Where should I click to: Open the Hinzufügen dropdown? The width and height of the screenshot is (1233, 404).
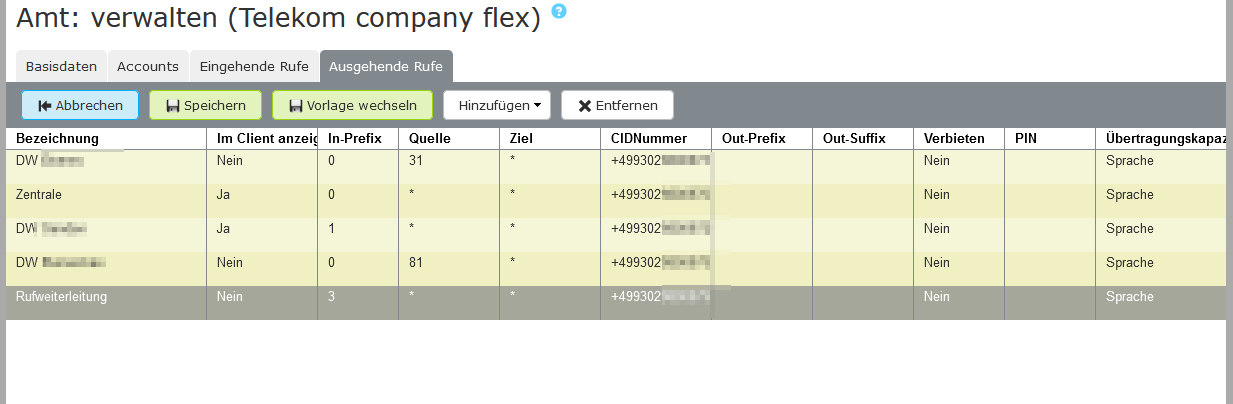(x=497, y=105)
